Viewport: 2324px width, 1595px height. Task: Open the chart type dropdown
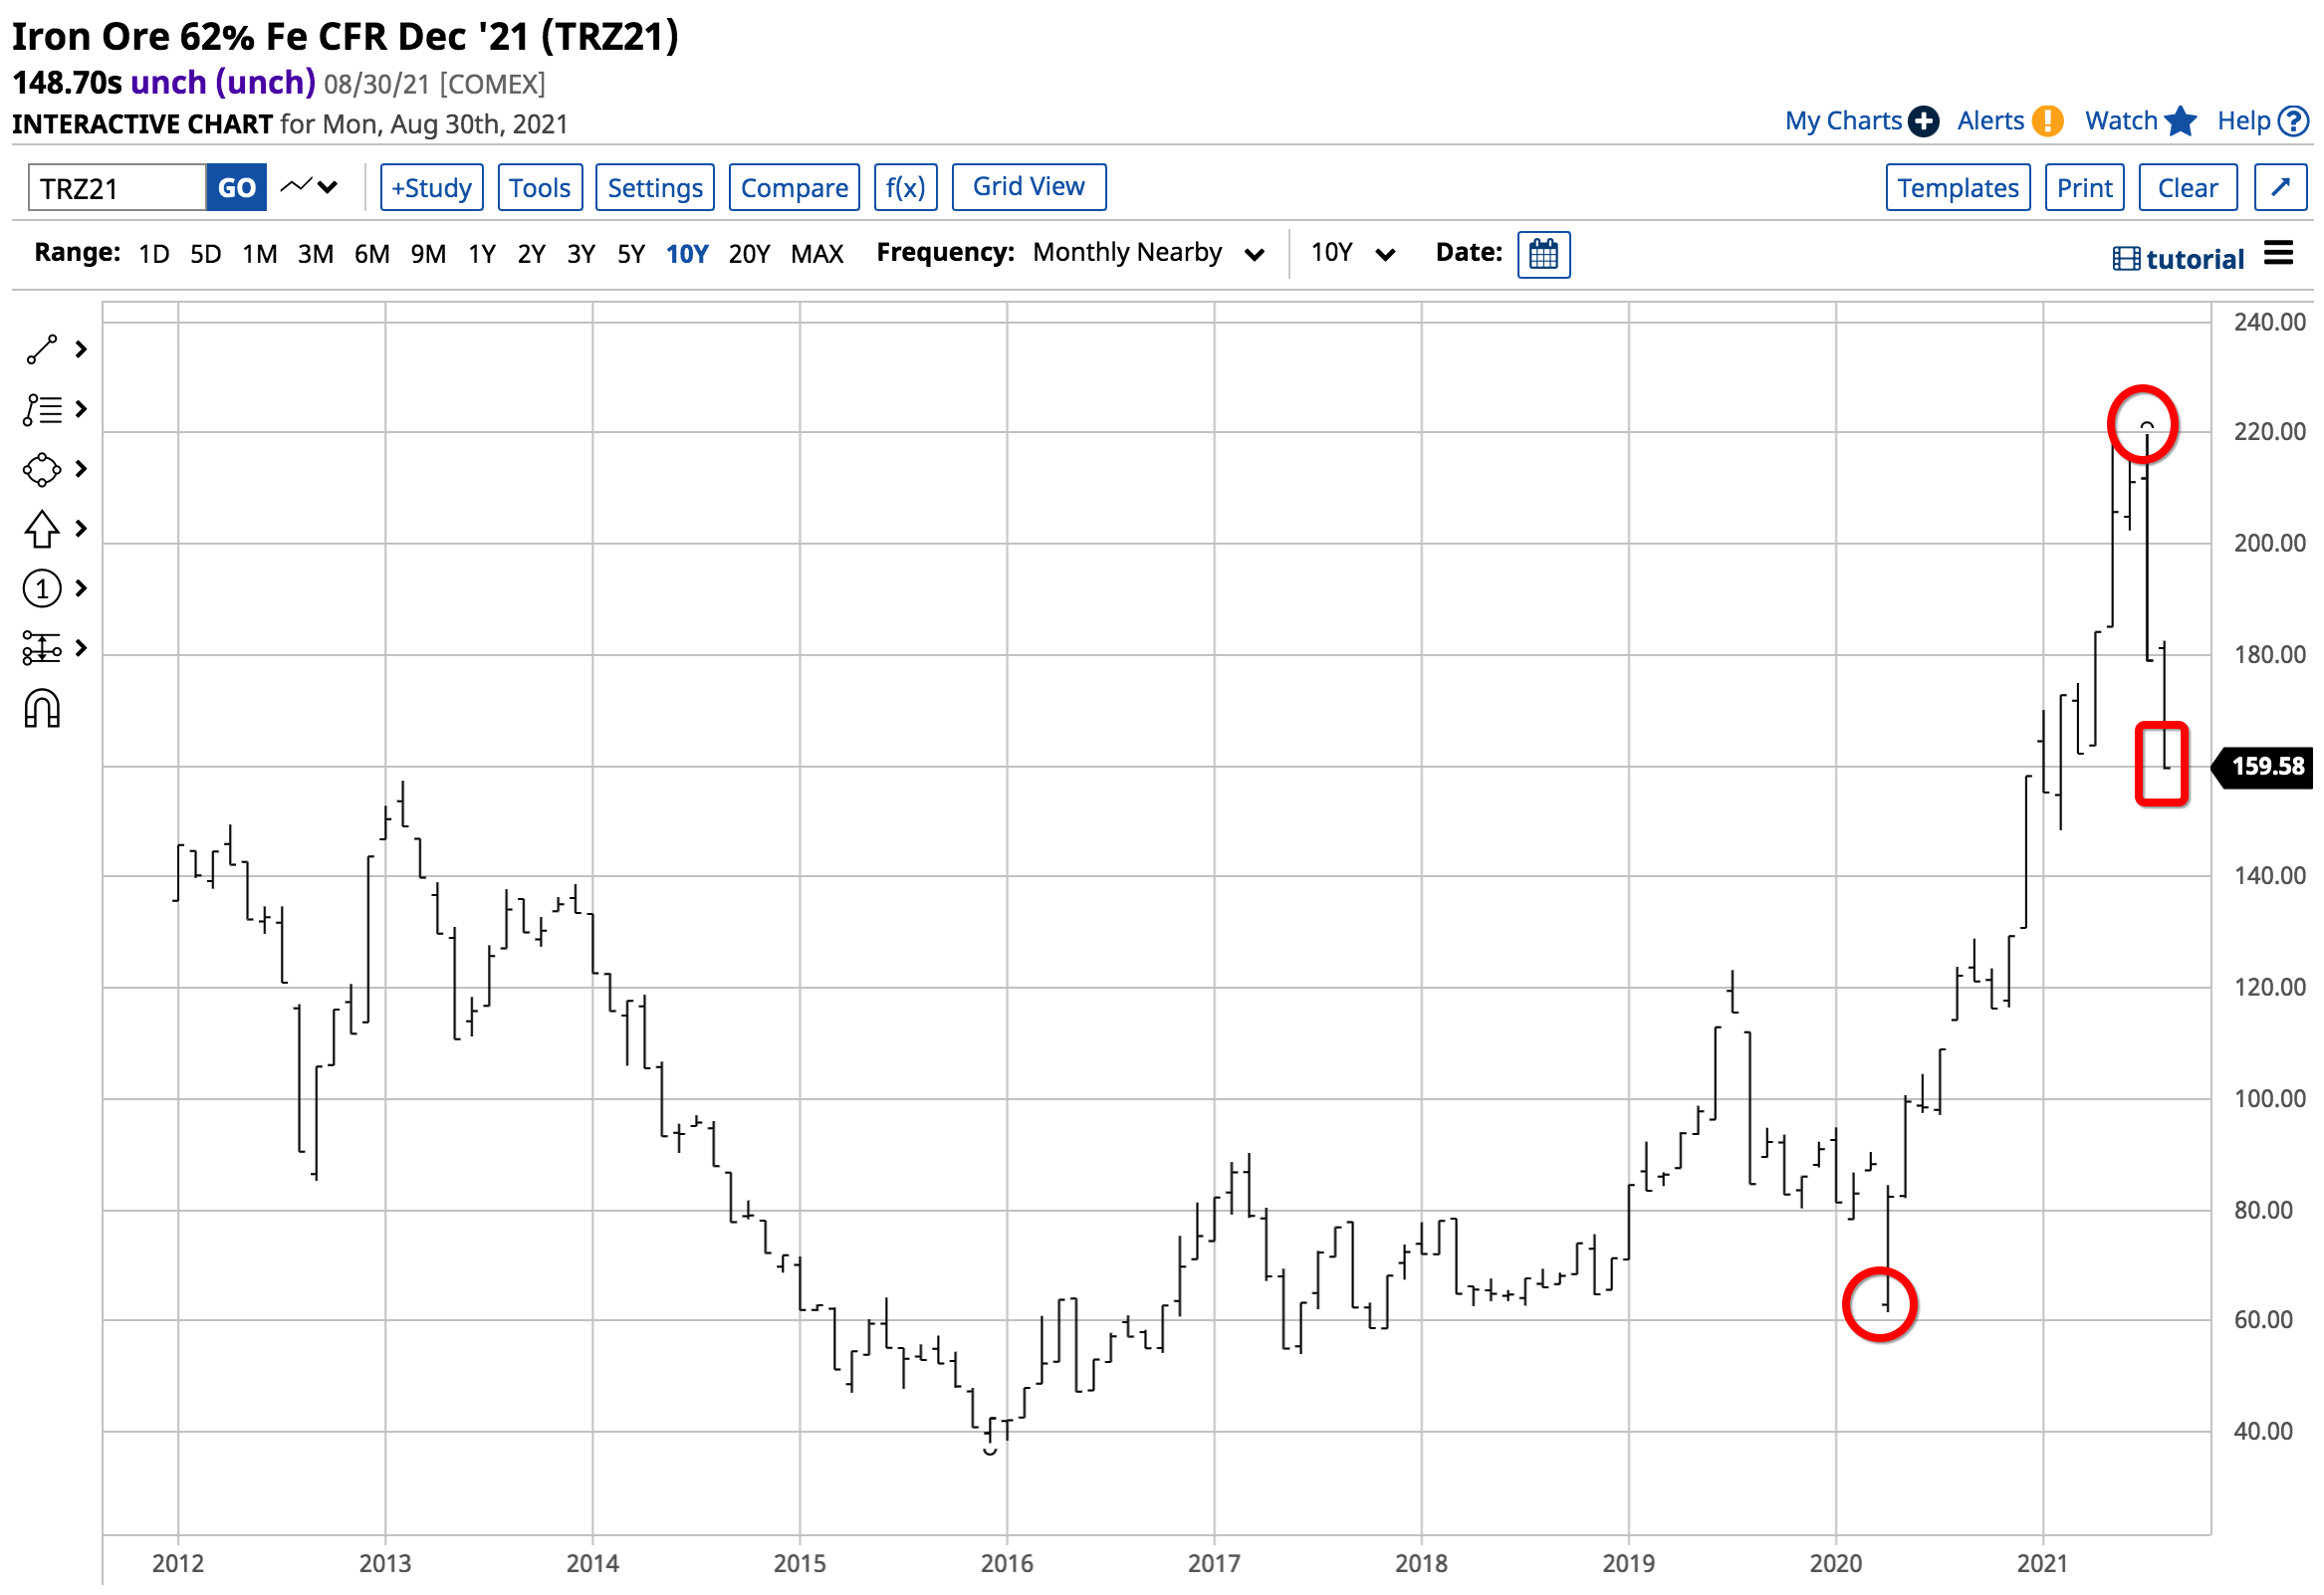[x=309, y=187]
